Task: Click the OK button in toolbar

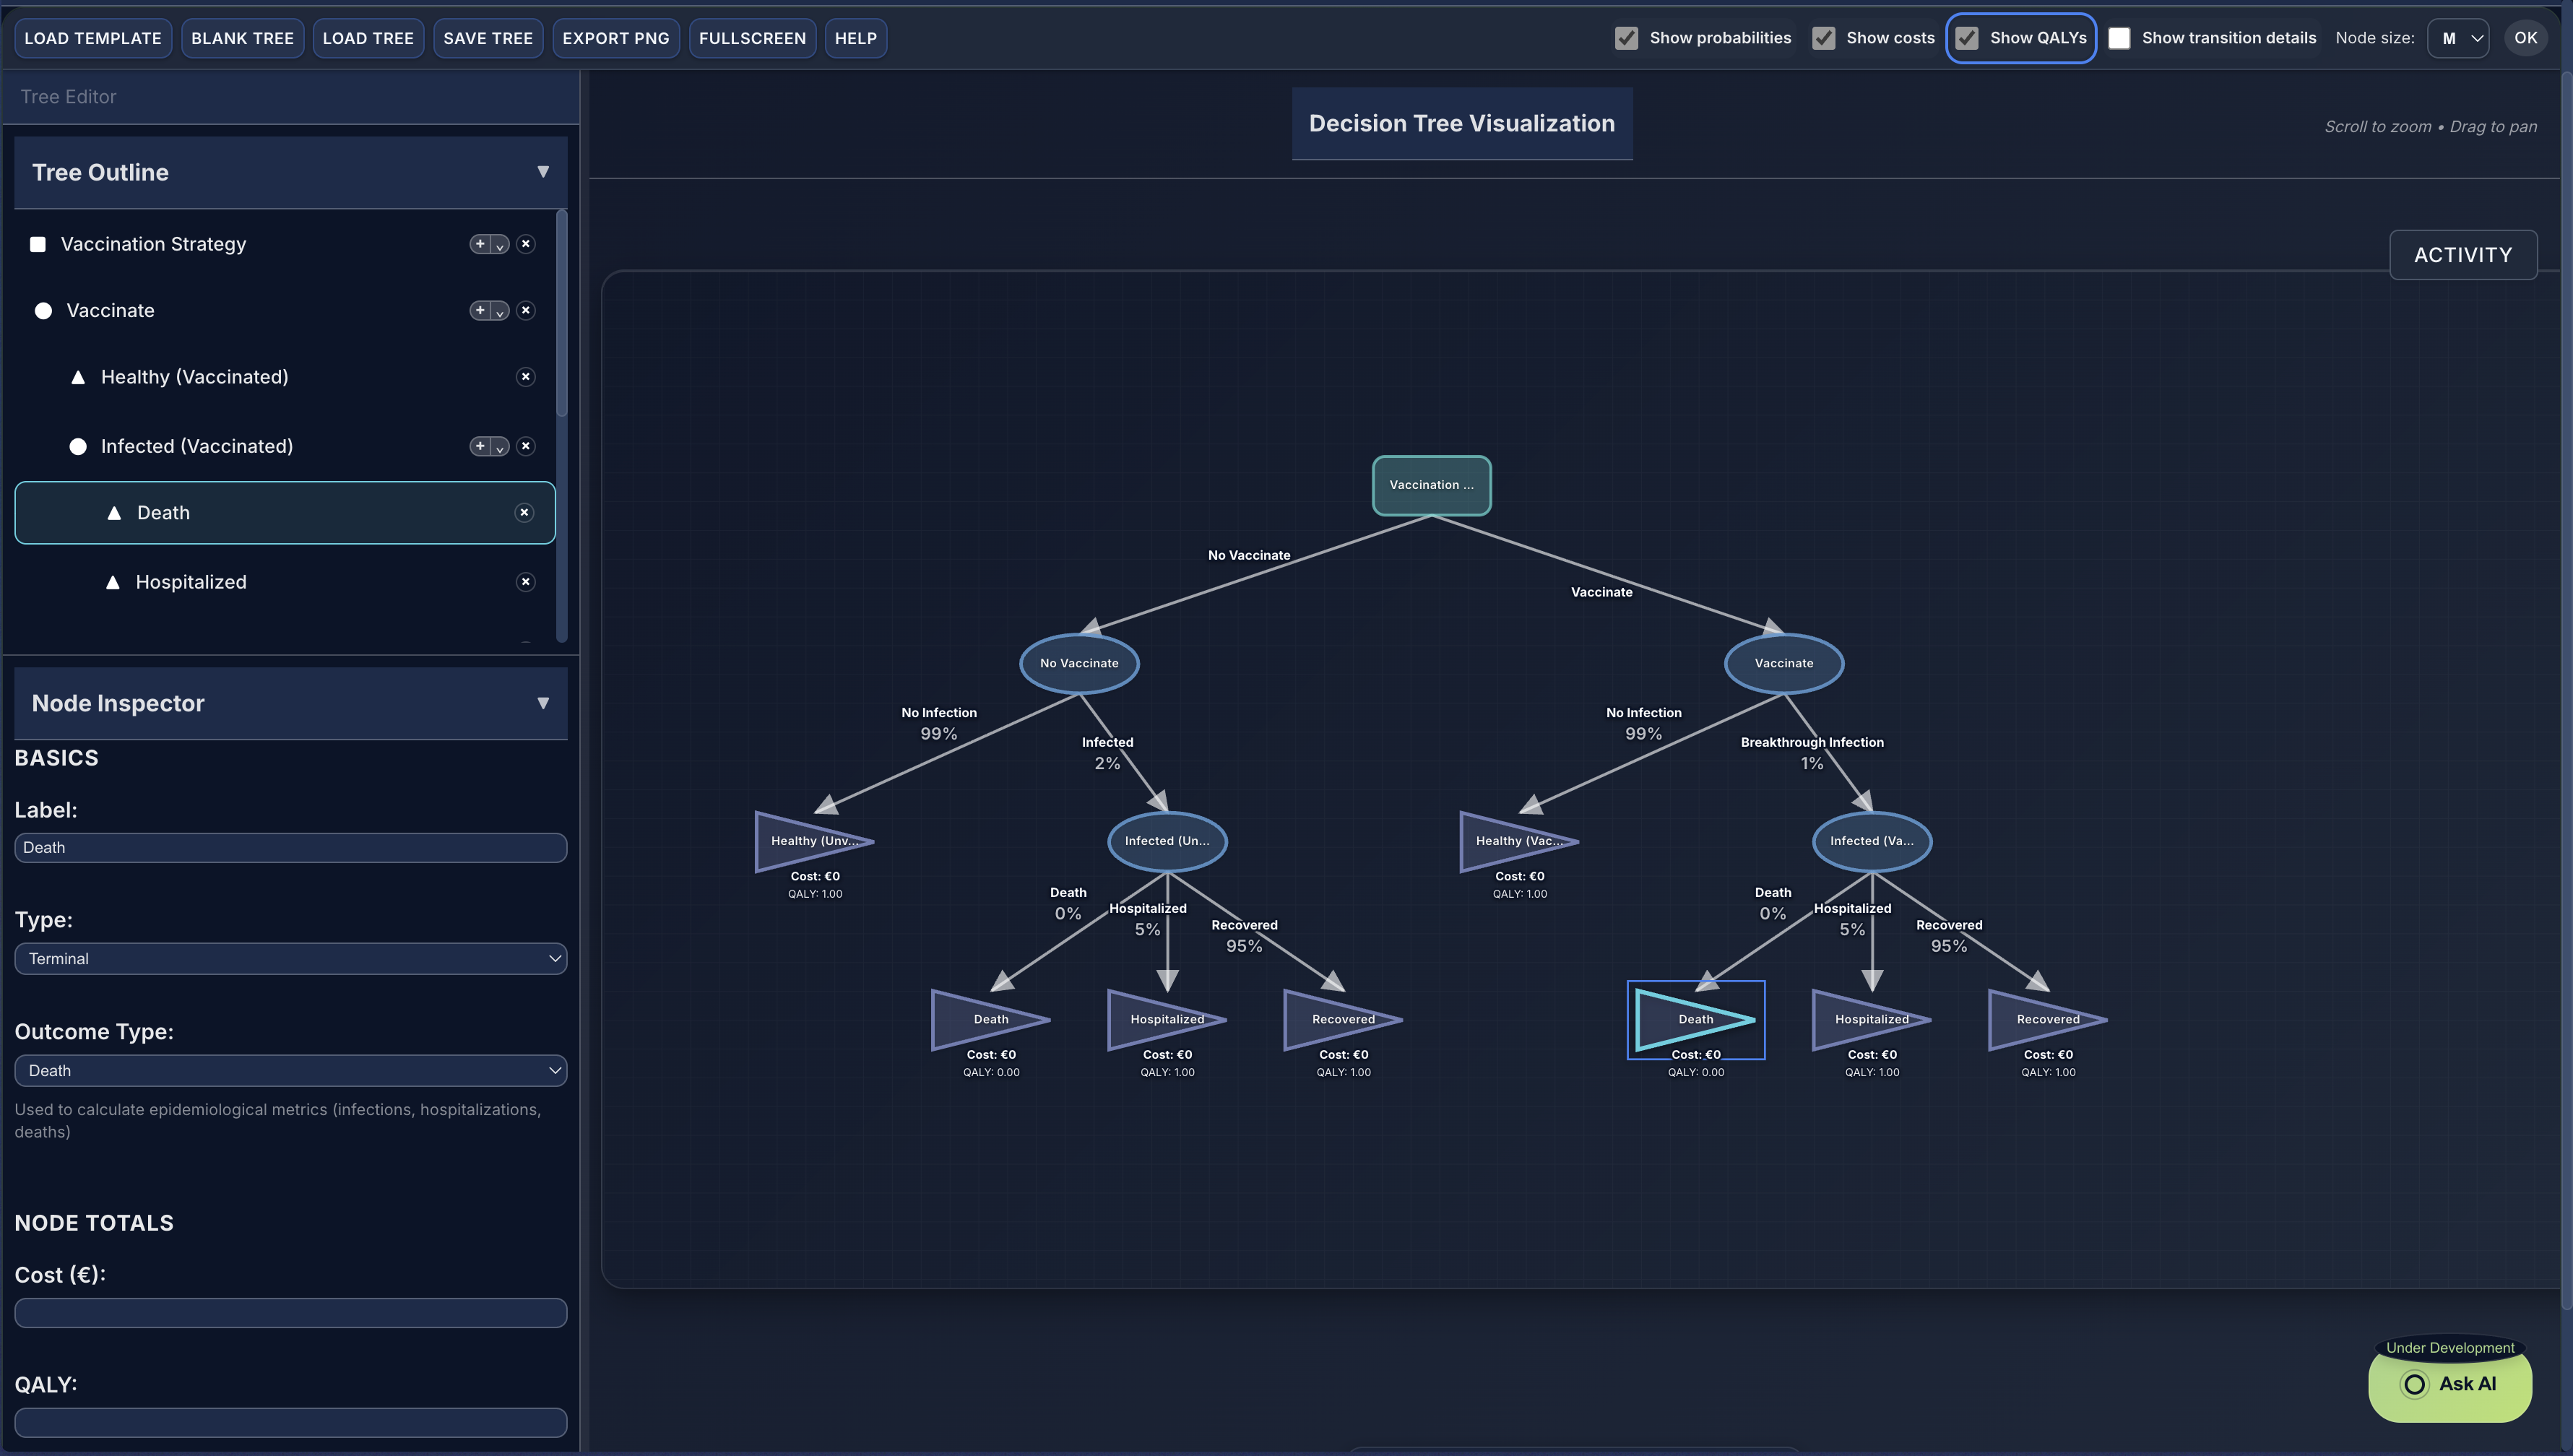Action: pyautogui.click(x=2525, y=38)
